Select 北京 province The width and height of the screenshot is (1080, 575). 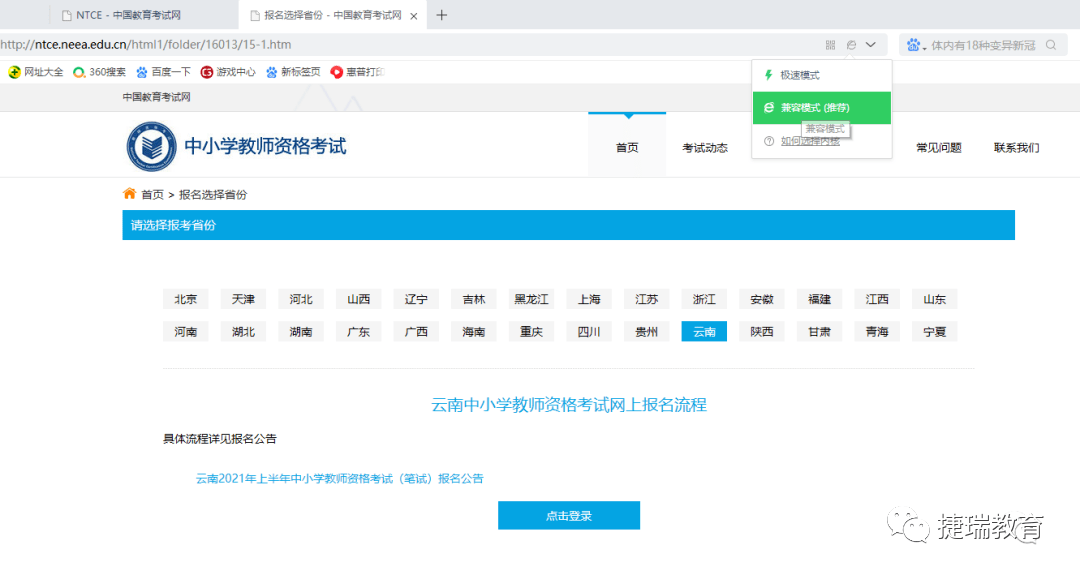(186, 299)
